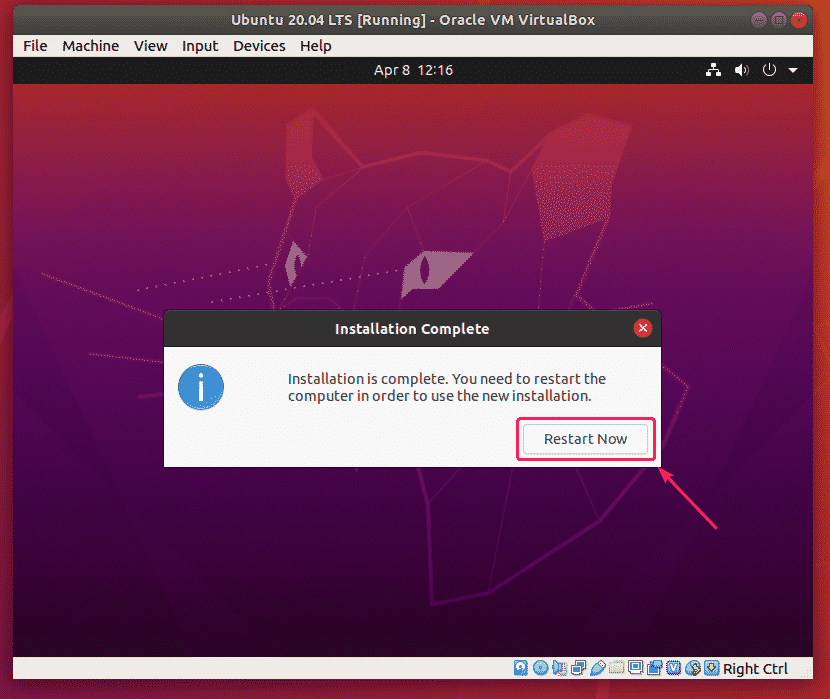Open the View menu
This screenshot has width=830, height=699.
tap(150, 46)
